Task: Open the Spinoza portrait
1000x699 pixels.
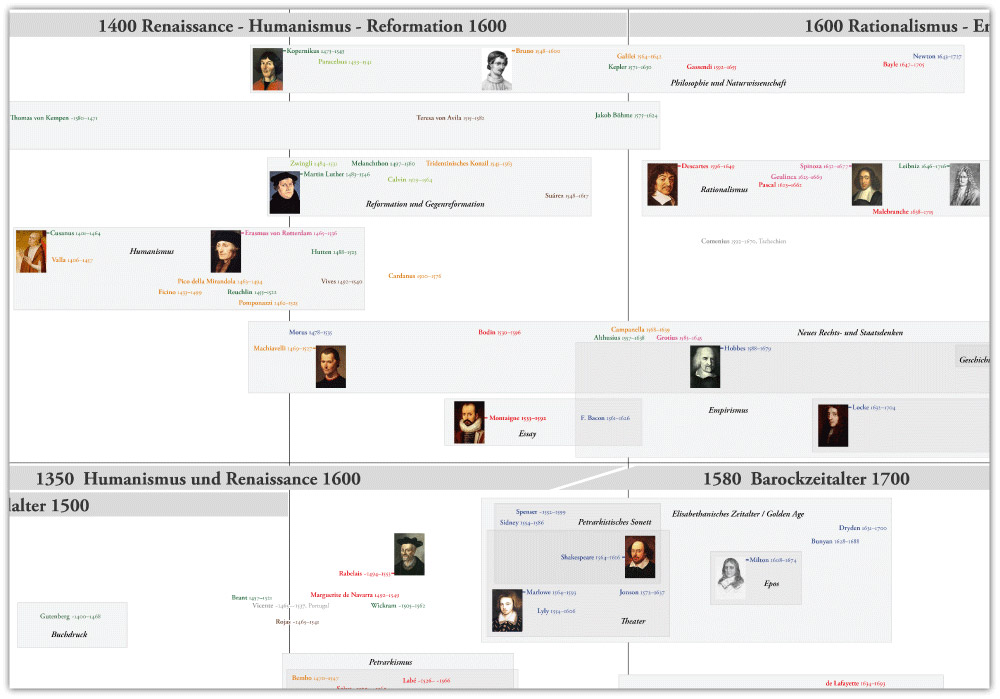Action: tap(867, 184)
